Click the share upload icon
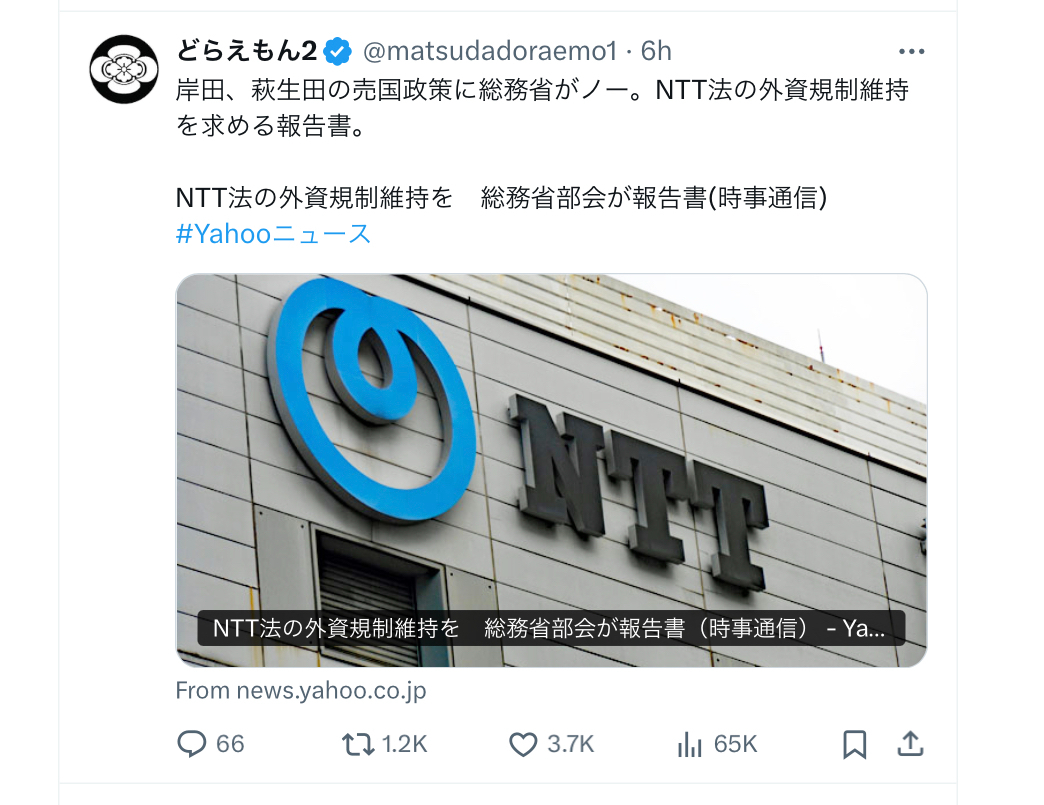1044x805 pixels. coord(910,743)
